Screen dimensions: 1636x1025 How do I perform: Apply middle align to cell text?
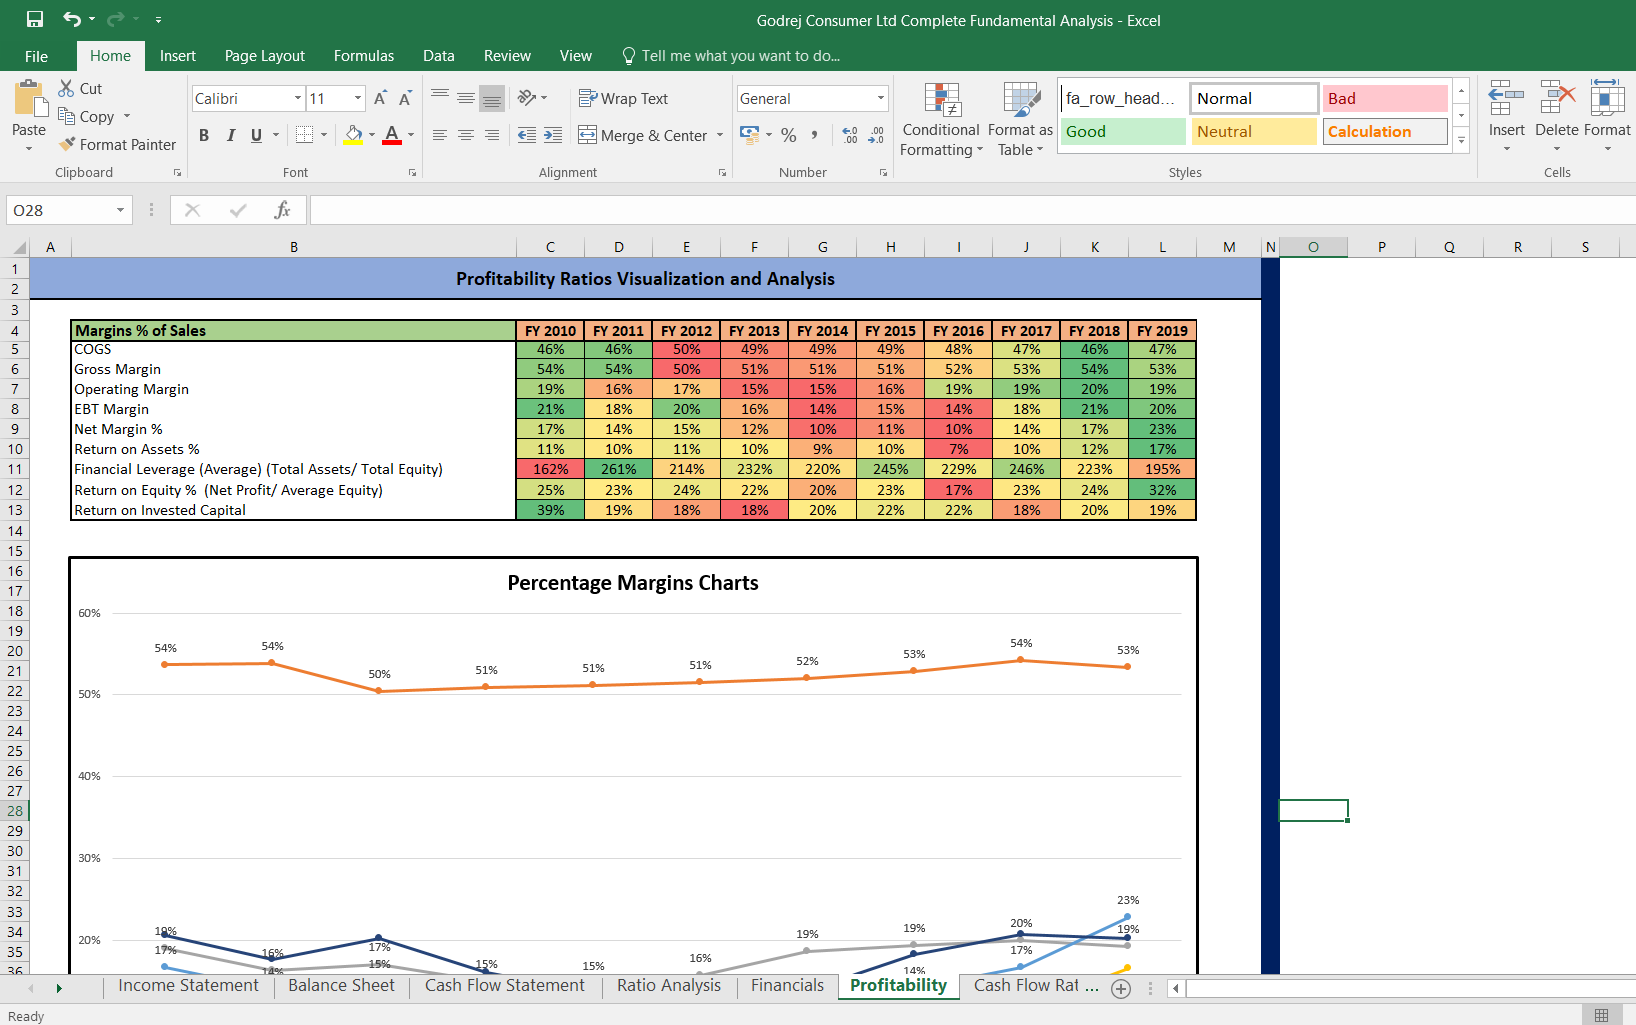(466, 98)
